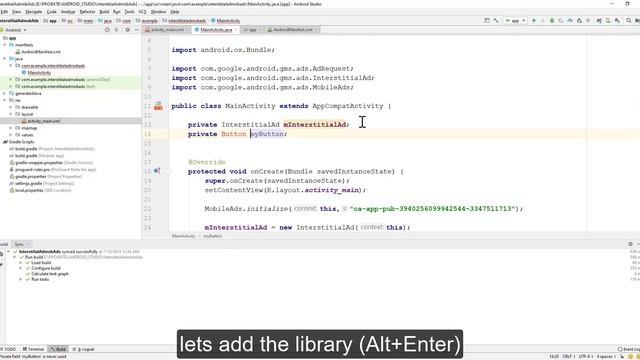The image size is (640, 360).
Task: Open the project panel settings gear
Action: tap(127, 30)
